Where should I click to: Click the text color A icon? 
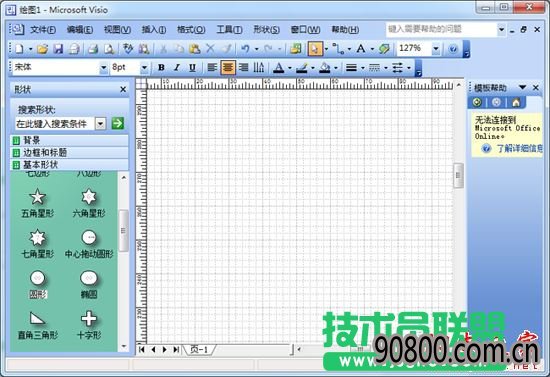[x=279, y=68]
